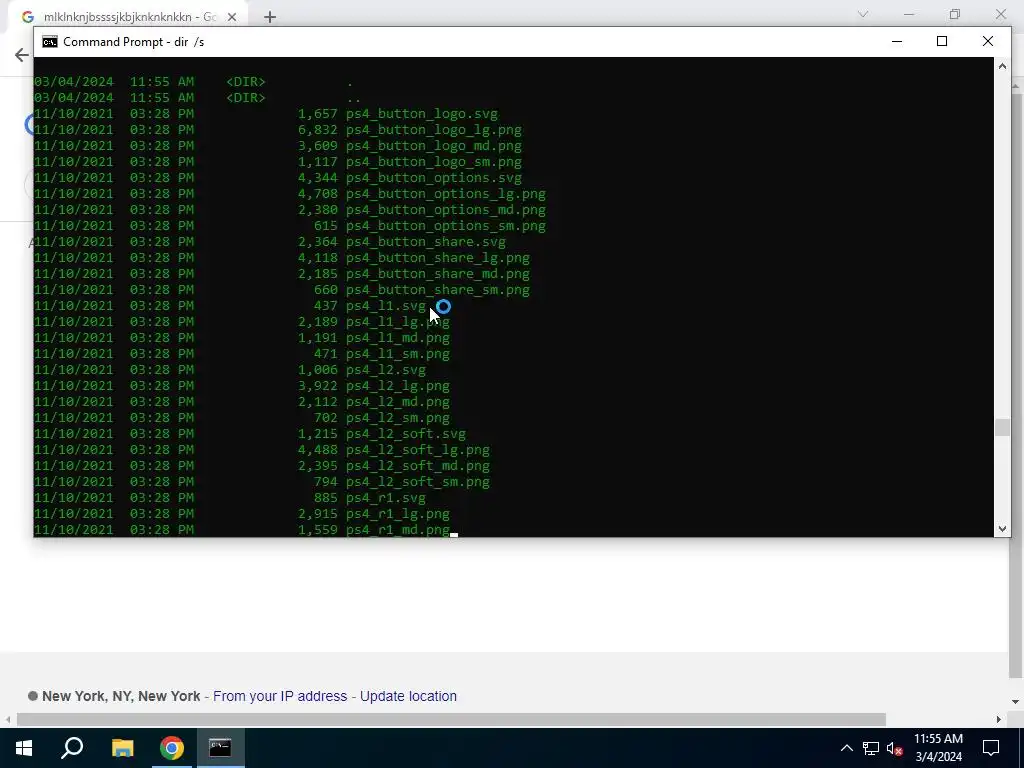Click Chrome horizontal scrollbar right arrow

tap(999, 720)
